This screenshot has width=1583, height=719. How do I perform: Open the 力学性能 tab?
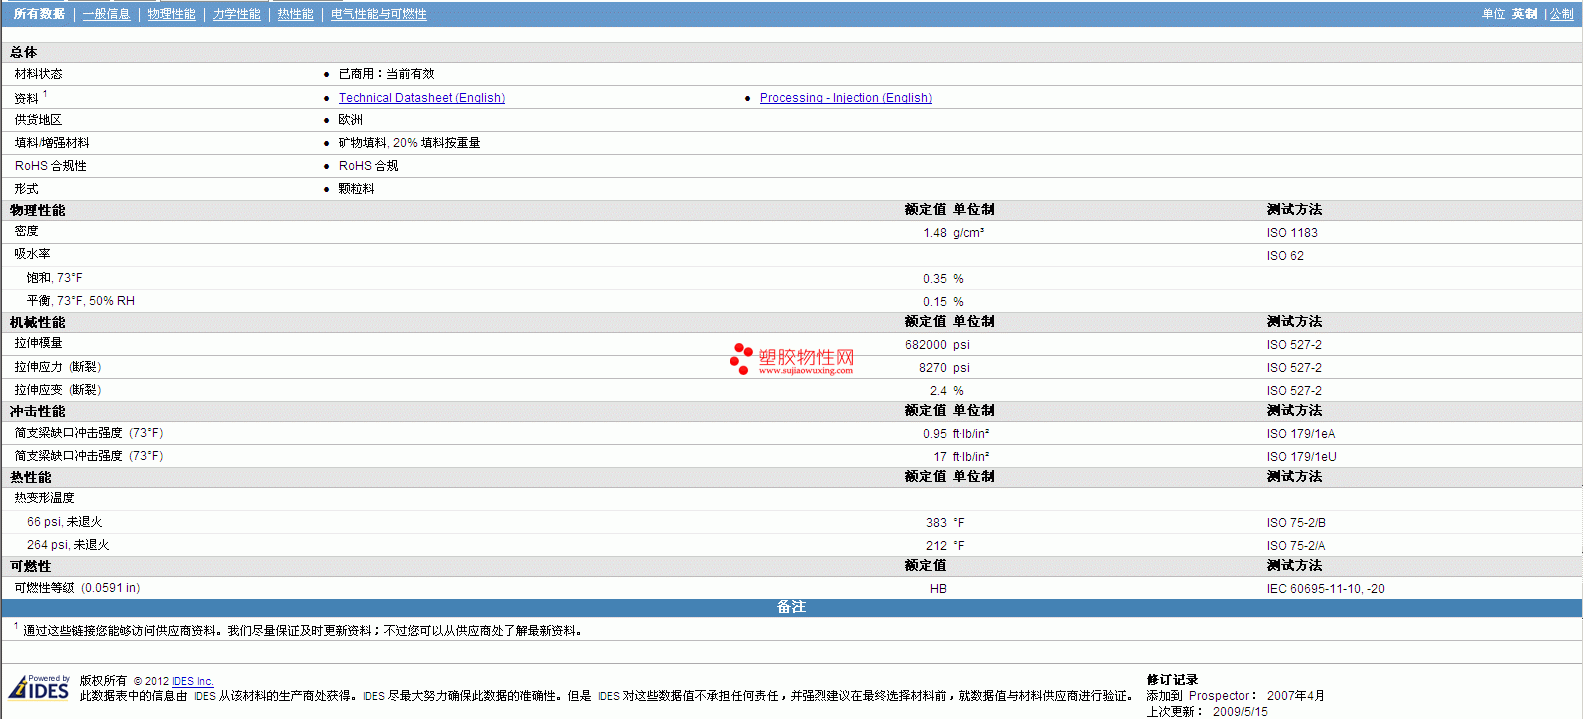pyautogui.click(x=236, y=14)
